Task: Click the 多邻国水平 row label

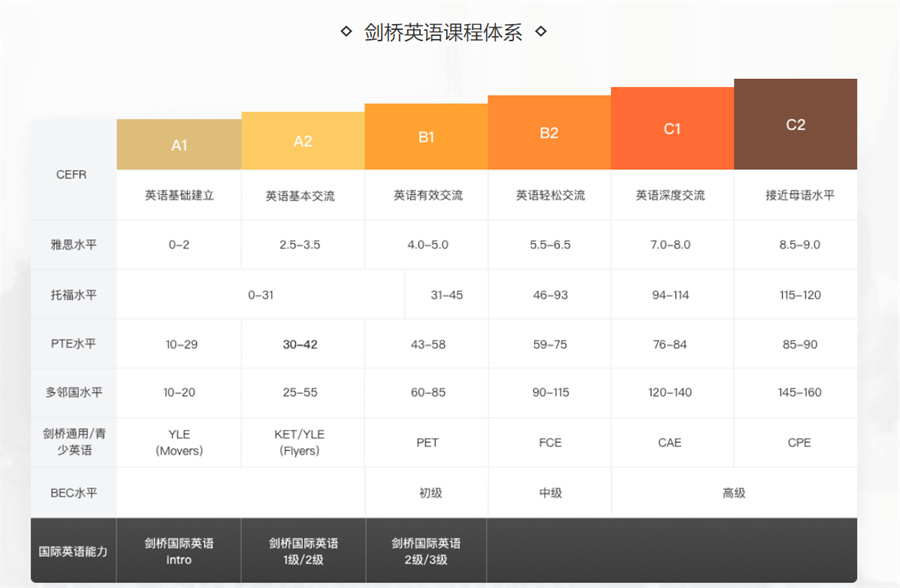Action: pos(74,392)
